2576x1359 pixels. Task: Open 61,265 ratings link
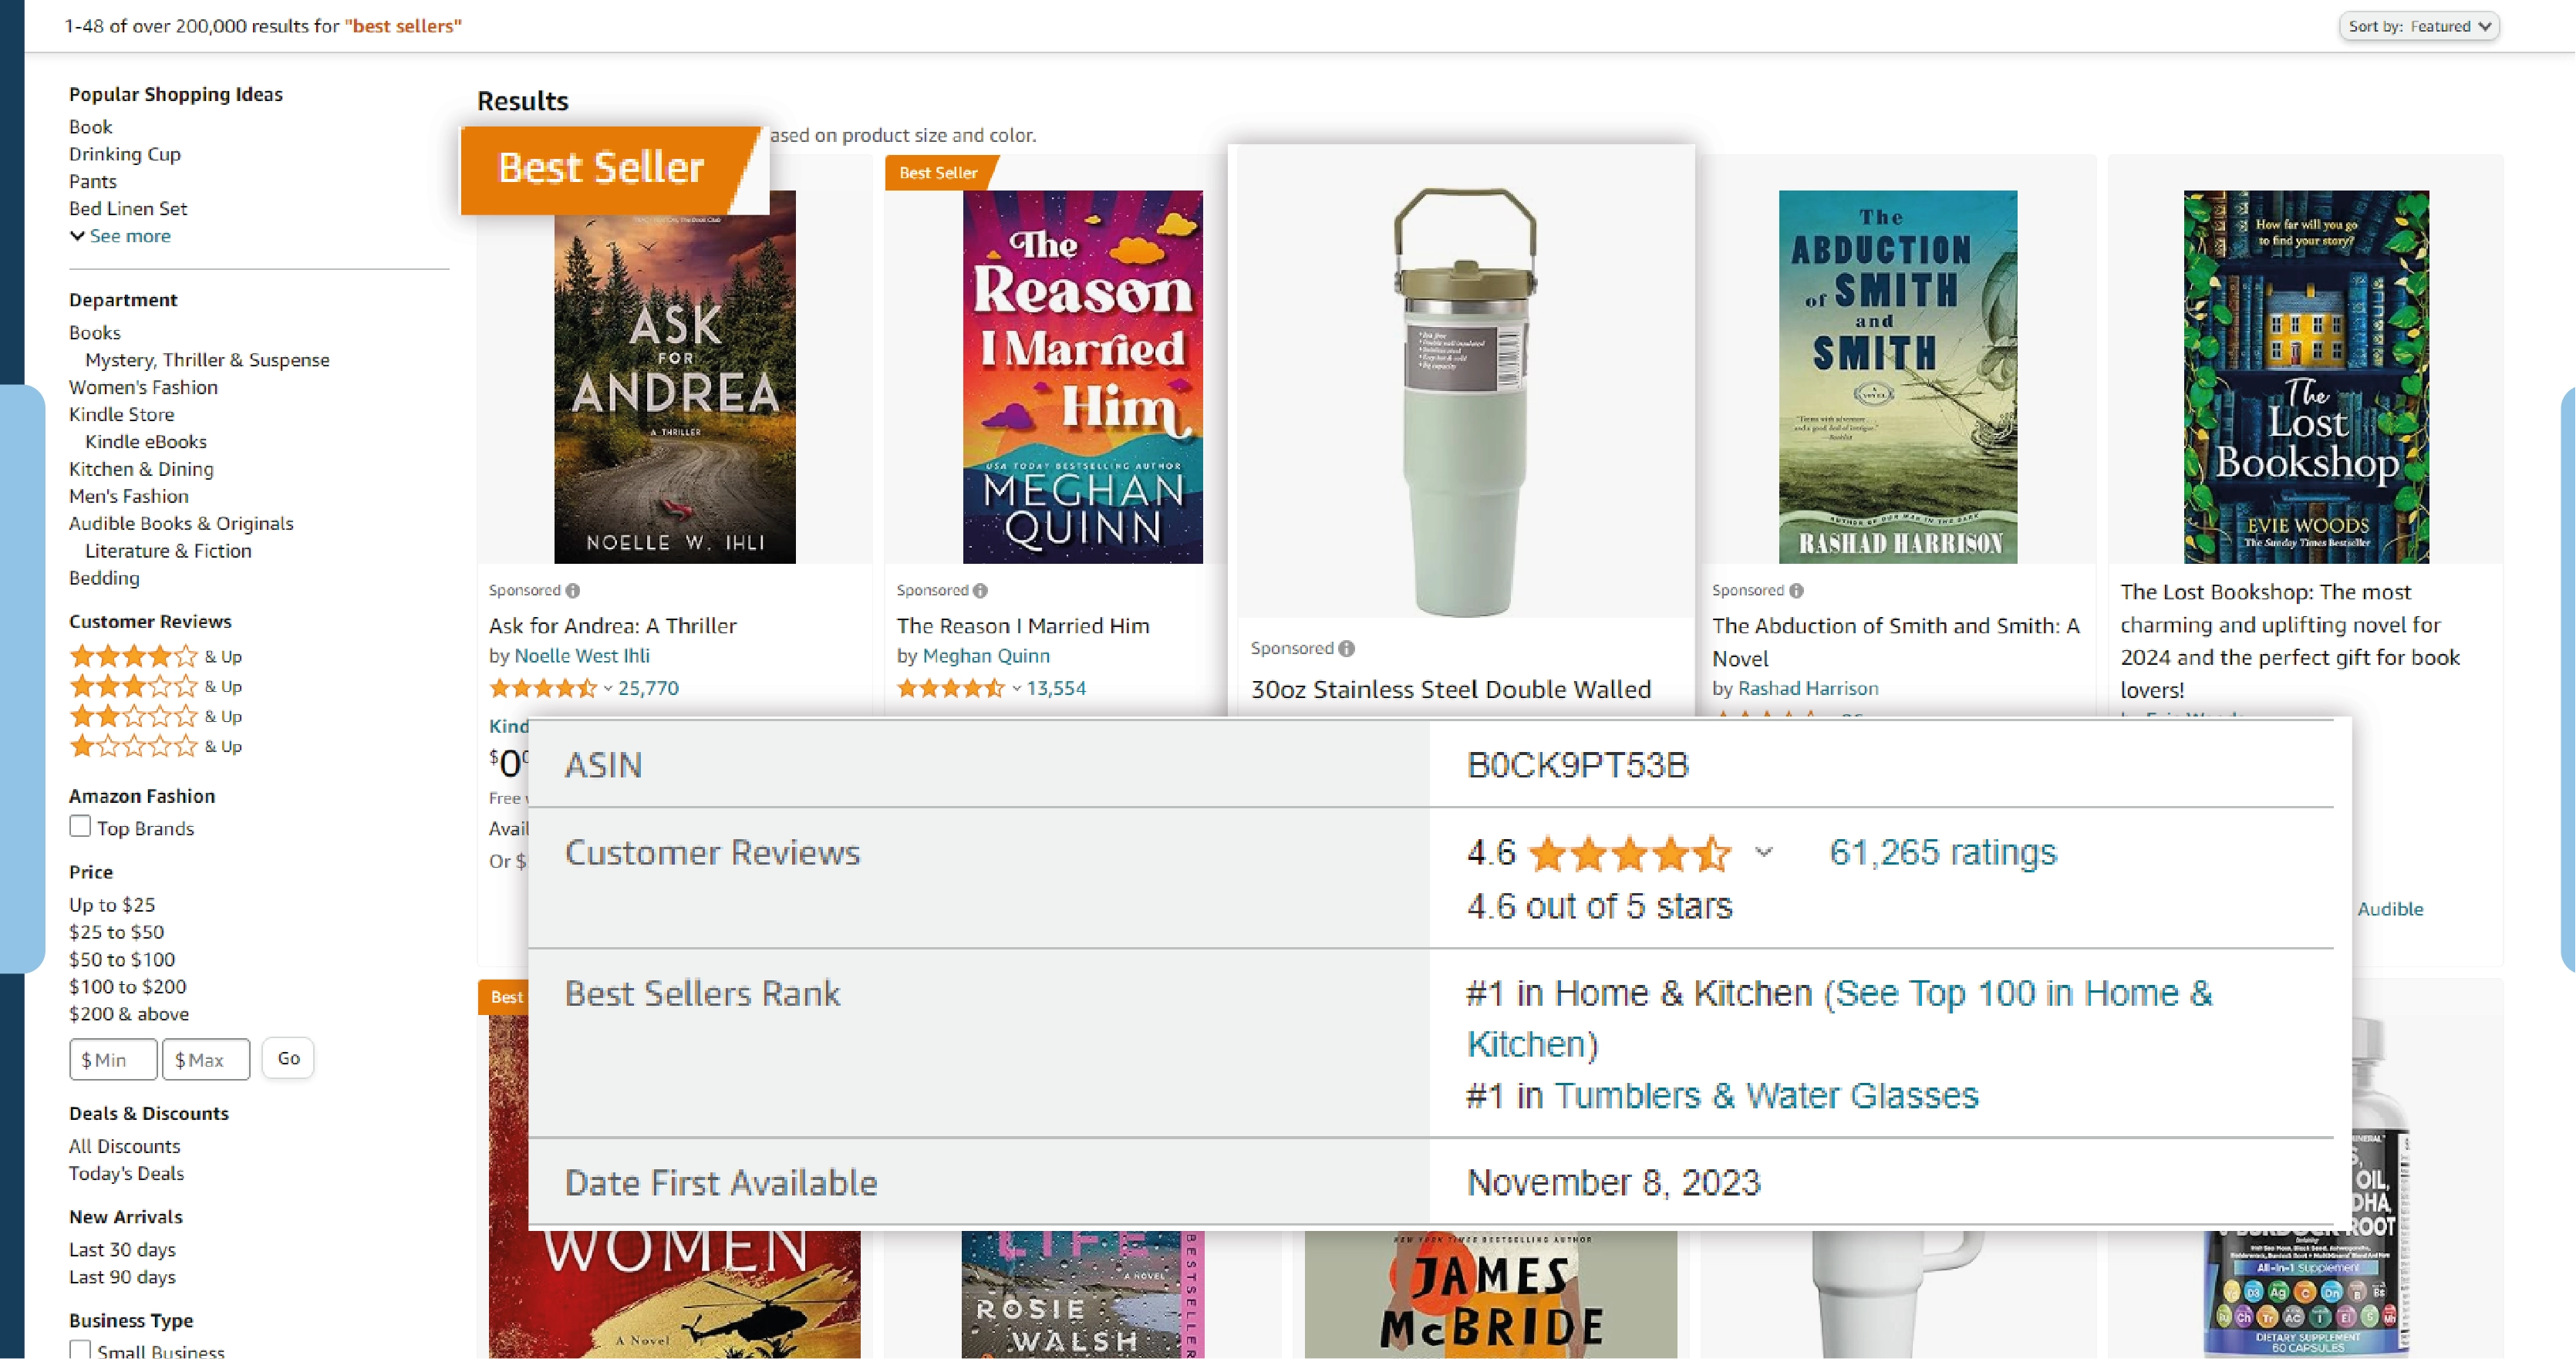click(1942, 852)
